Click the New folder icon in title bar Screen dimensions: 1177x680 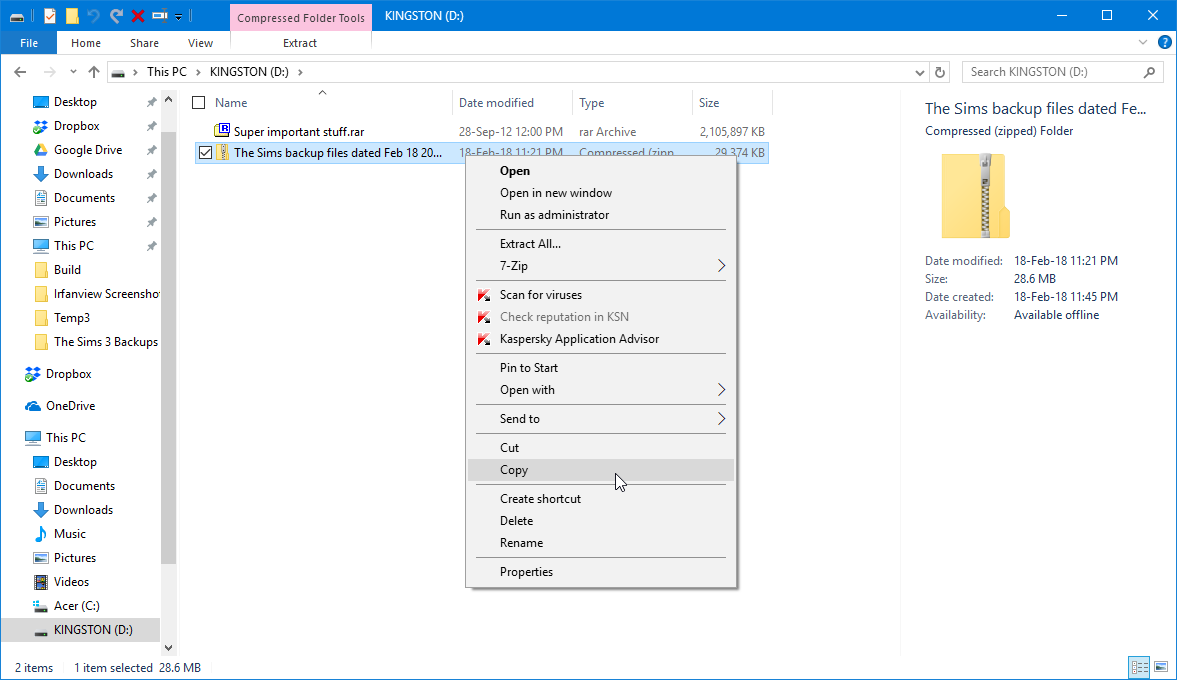[72, 16]
